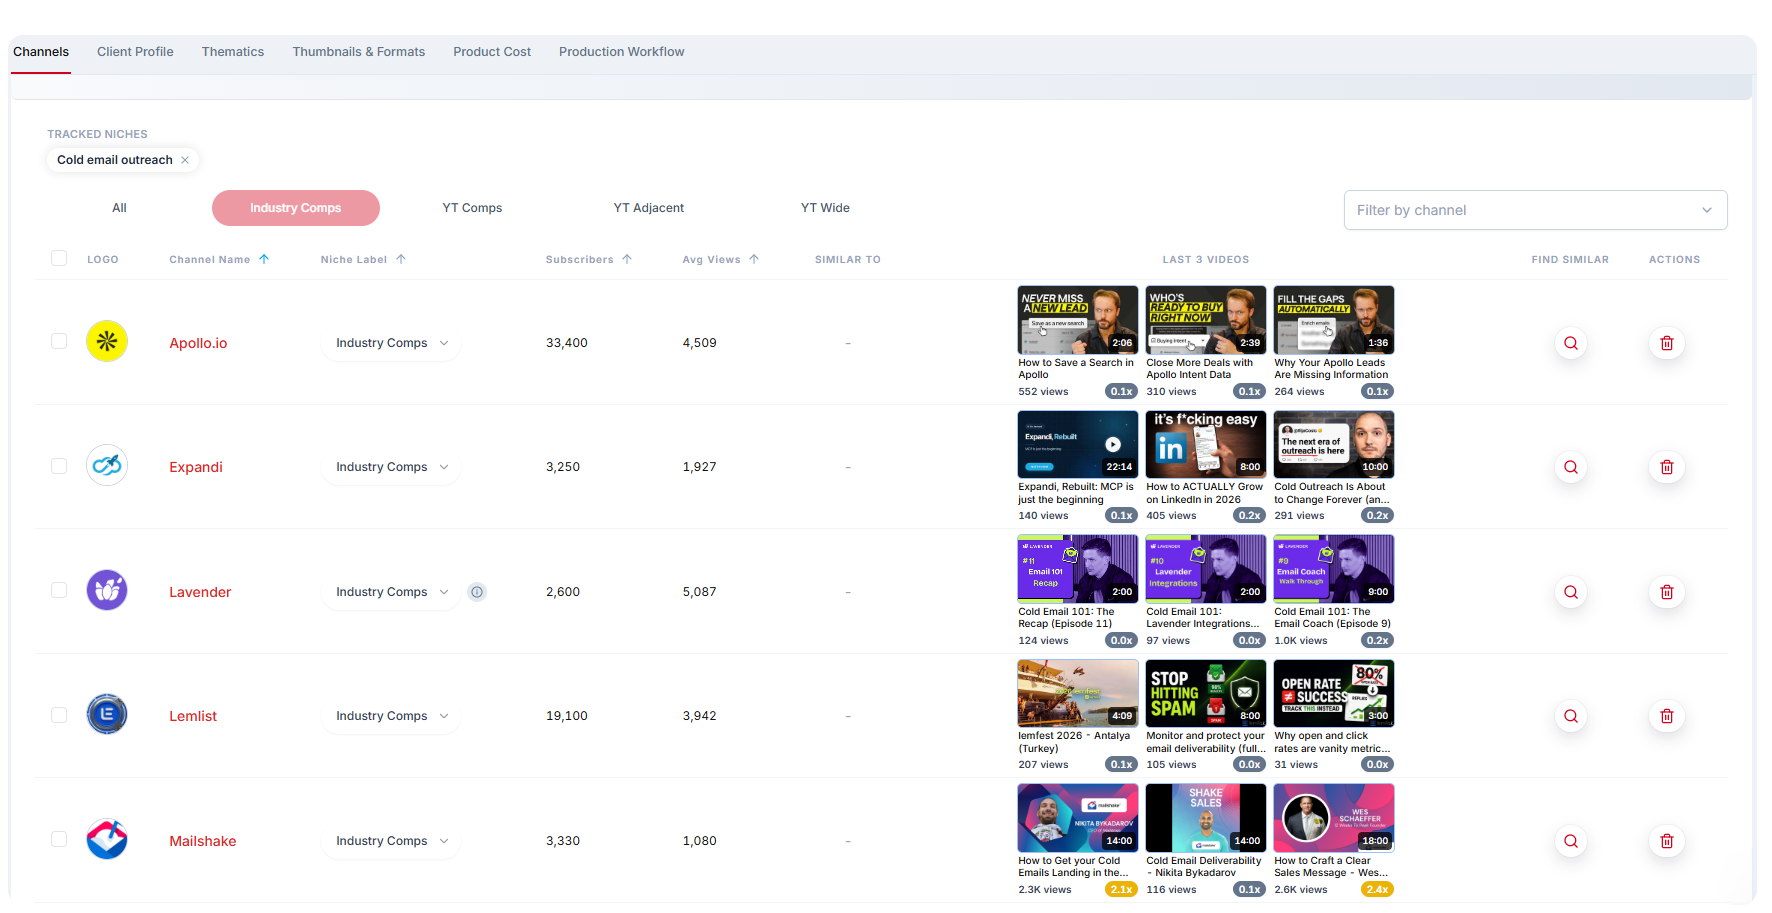The image size is (1772, 913).
Task: Delete the Lemlist channel row
Action: click(1667, 716)
